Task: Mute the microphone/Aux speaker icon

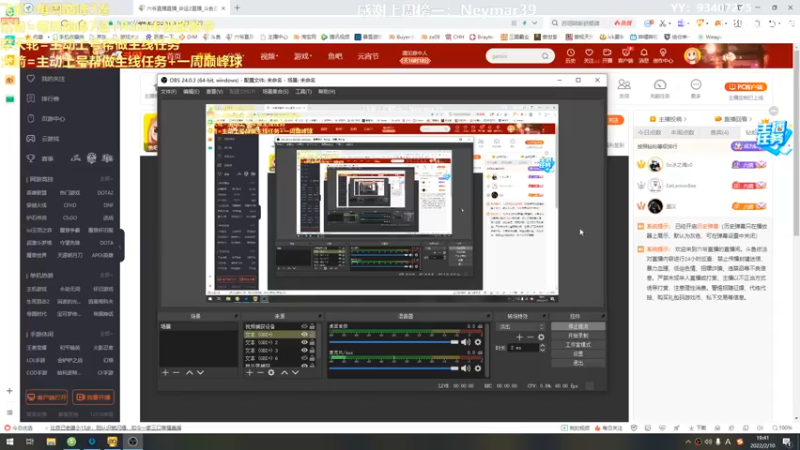Action: point(466,368)
